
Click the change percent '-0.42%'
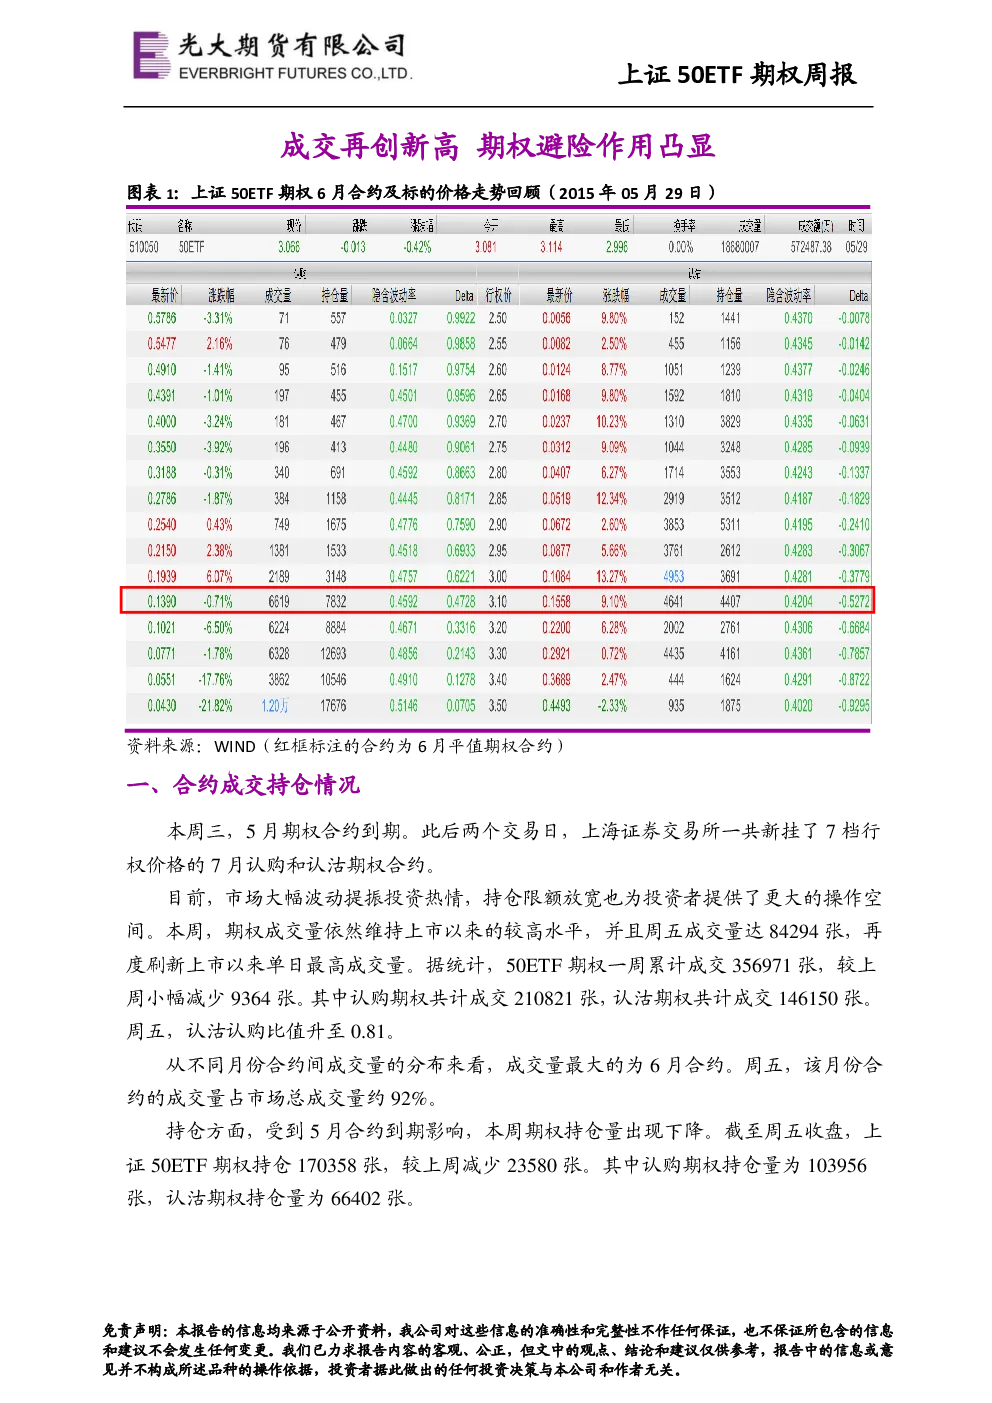pos(417,247)
